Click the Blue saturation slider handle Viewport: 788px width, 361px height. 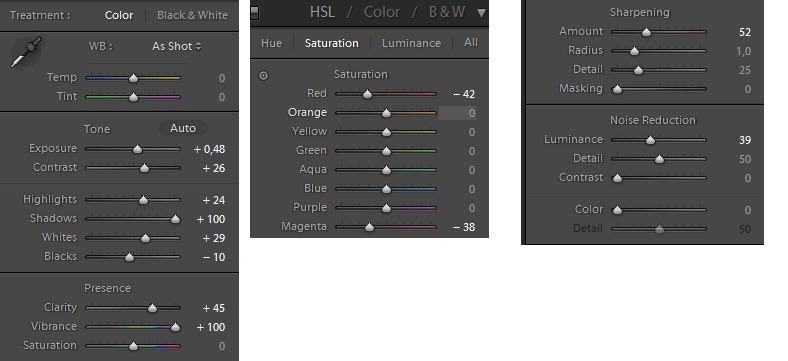[x=386, y=190]
